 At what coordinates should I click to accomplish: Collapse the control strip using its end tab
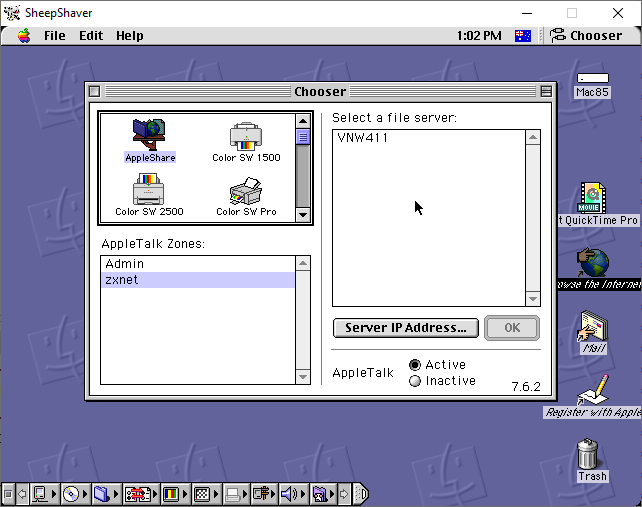click(361, 494)
